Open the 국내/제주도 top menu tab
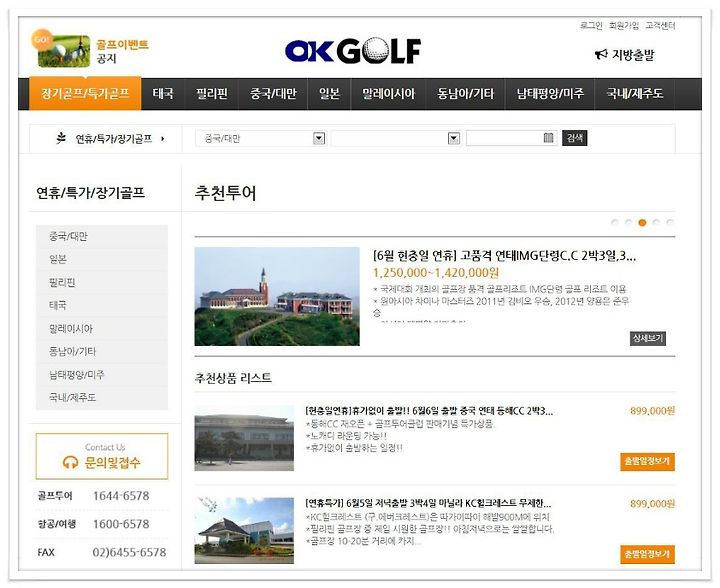Viewport: 720px width, 588px height. click(x=635, y=94)
